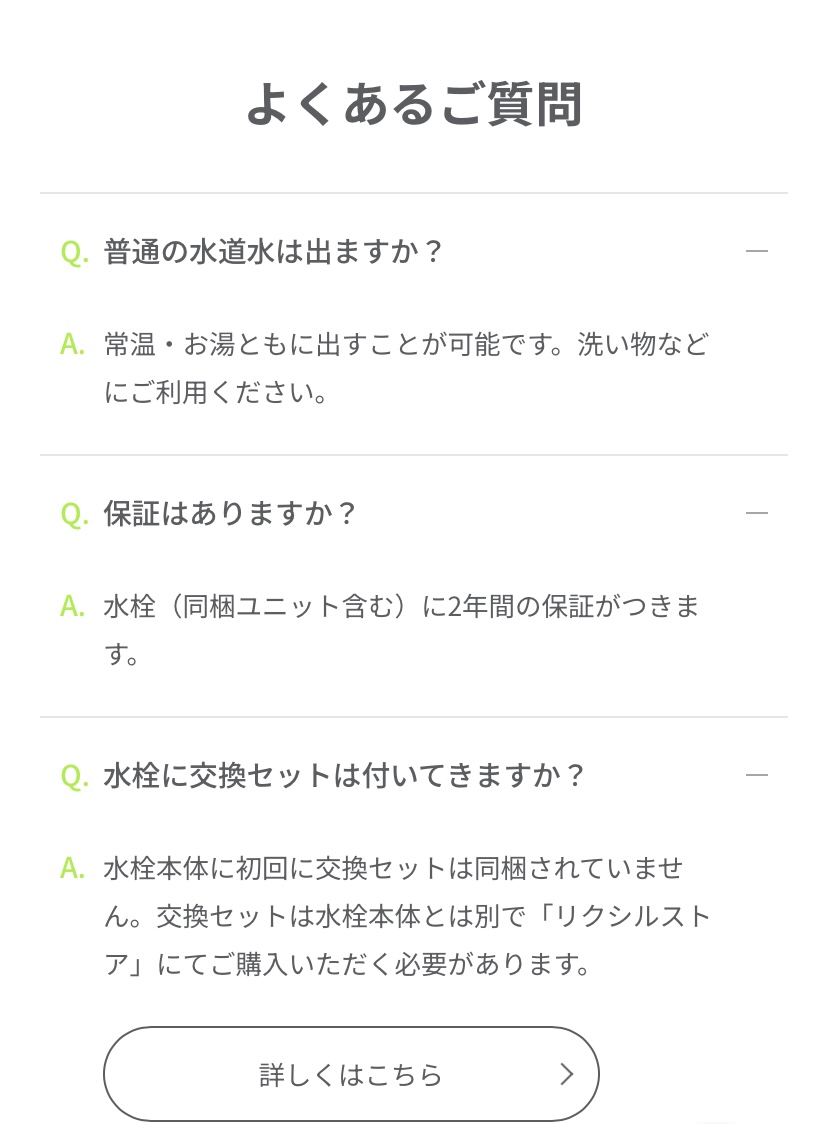Click the 「リクシルストア」 mention in the answer
This screenshot has width=828, height=1124.
coord(624,916)
